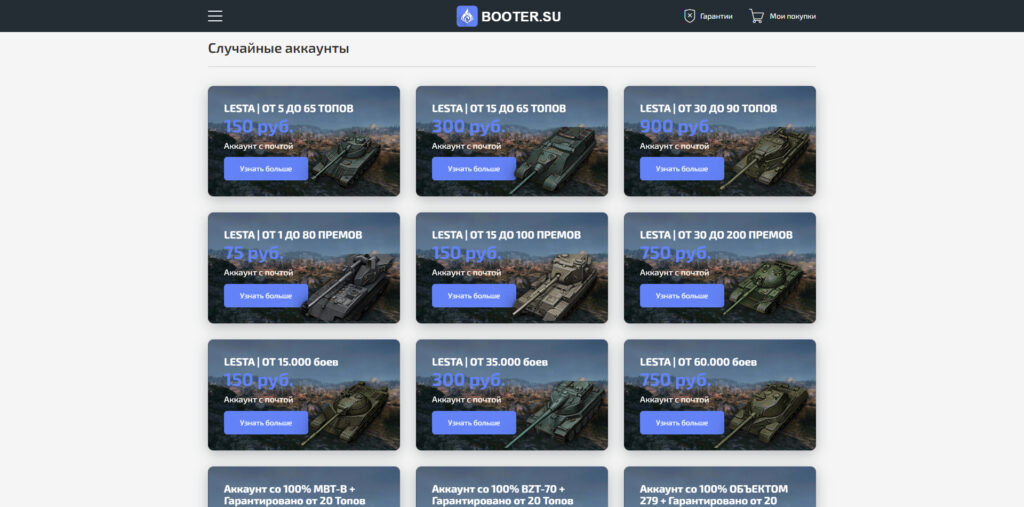
Task: Open Аккаунт со 100% ОБЪЕКТОМ 279 card
Action: (x=720, y=487)
